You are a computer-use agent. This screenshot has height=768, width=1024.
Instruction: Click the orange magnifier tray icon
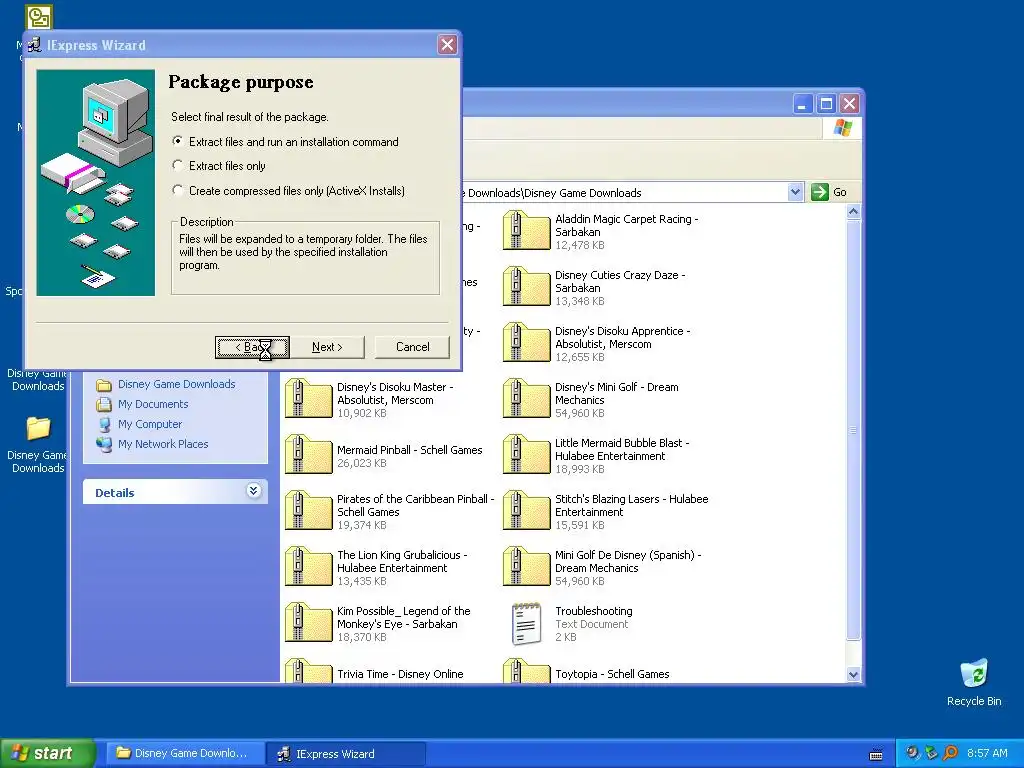tap(950, 753)
